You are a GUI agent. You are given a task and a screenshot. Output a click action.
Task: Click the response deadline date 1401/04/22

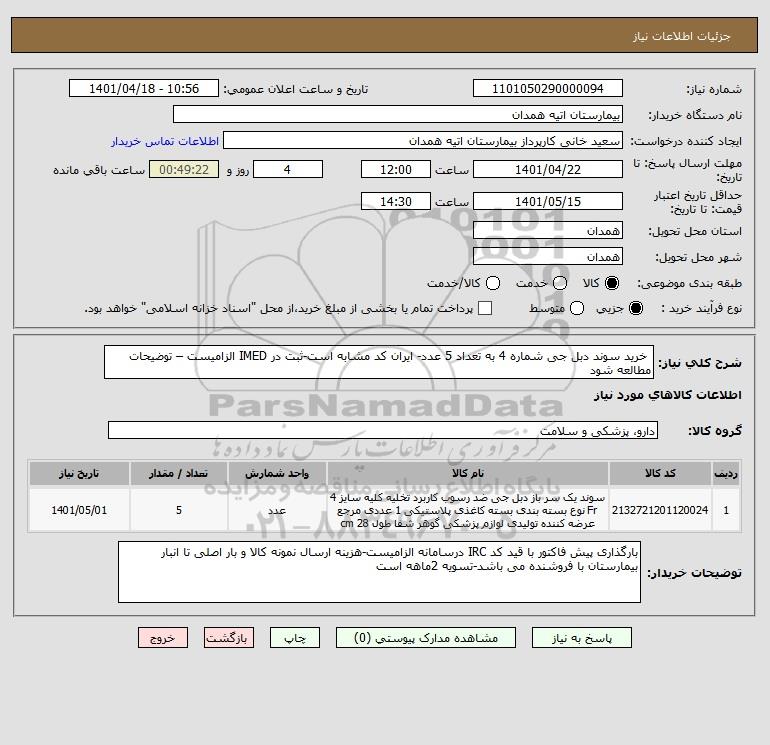(x=548, y=169)
